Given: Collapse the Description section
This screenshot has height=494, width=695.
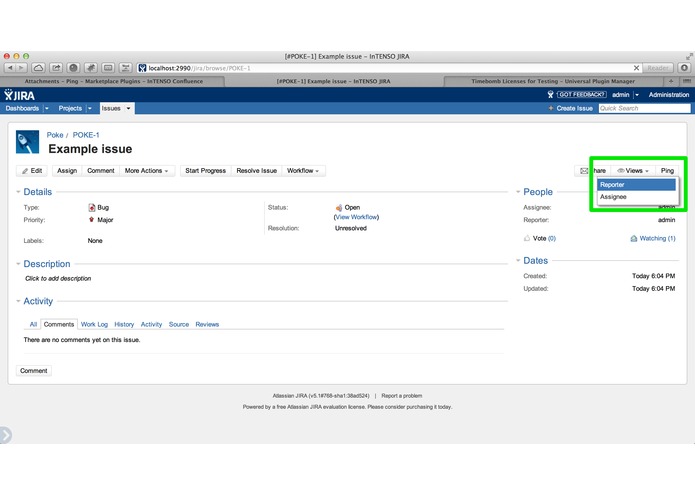Looking at the screenshot, I should click(18, 264).
